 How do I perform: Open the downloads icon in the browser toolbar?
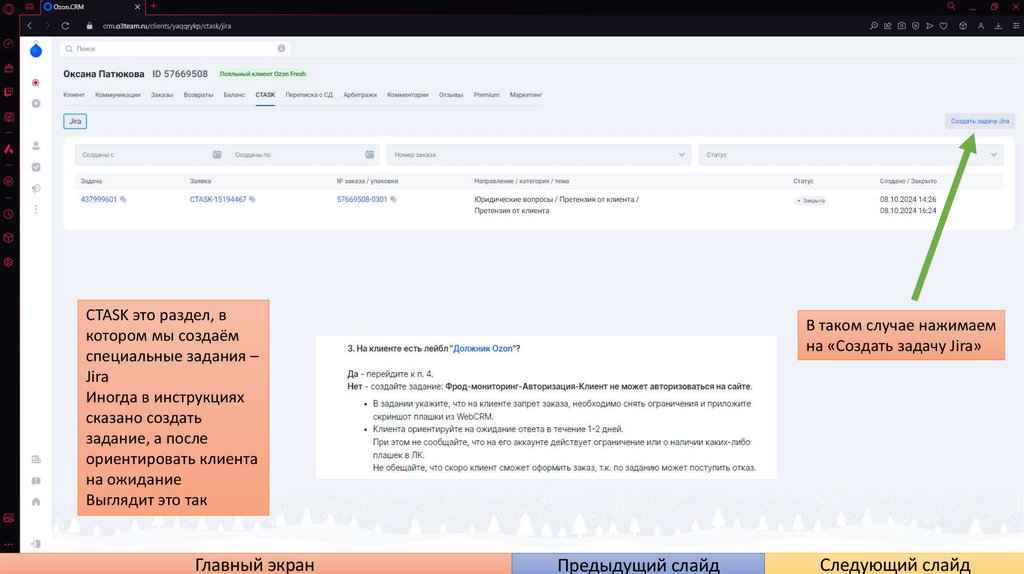point(998,26)
